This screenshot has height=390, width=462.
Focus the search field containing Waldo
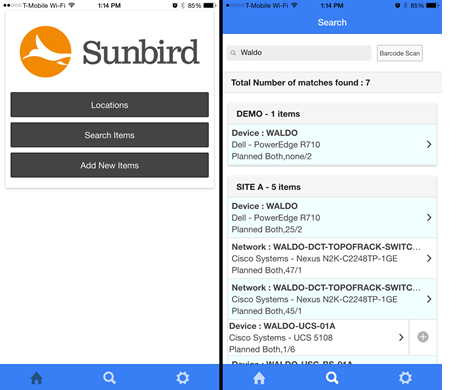(299, 53)
